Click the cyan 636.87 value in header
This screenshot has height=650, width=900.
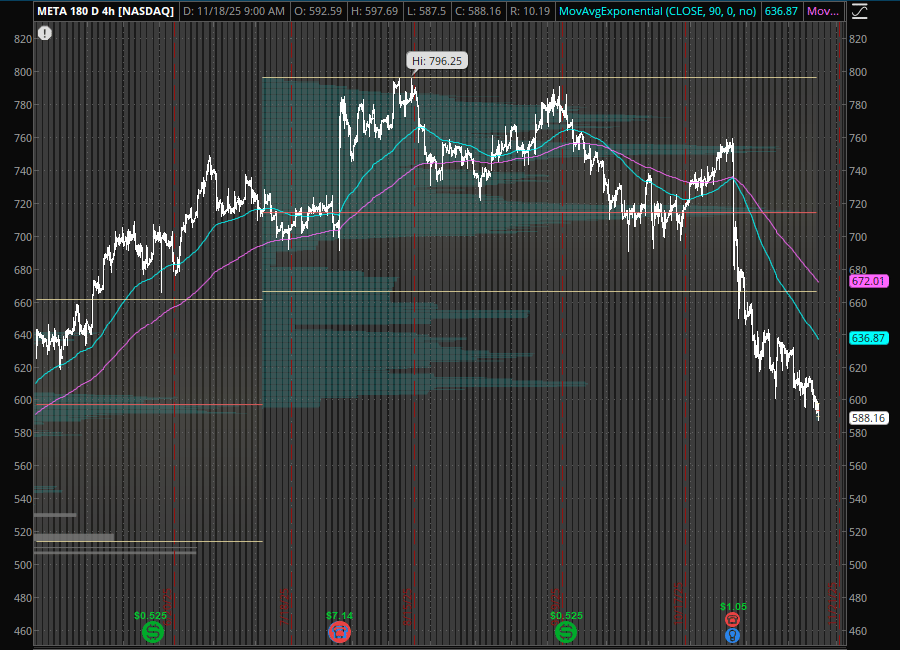pos(781,11)
